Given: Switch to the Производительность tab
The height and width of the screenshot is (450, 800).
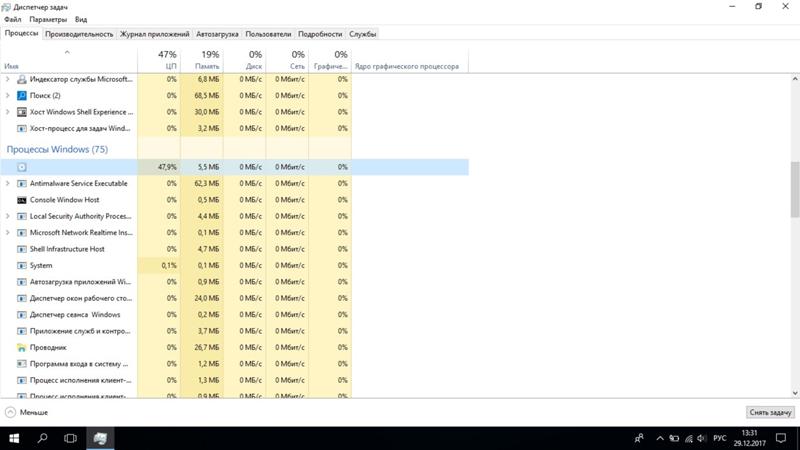Looking at the screenshot, I should click(79, 34).
